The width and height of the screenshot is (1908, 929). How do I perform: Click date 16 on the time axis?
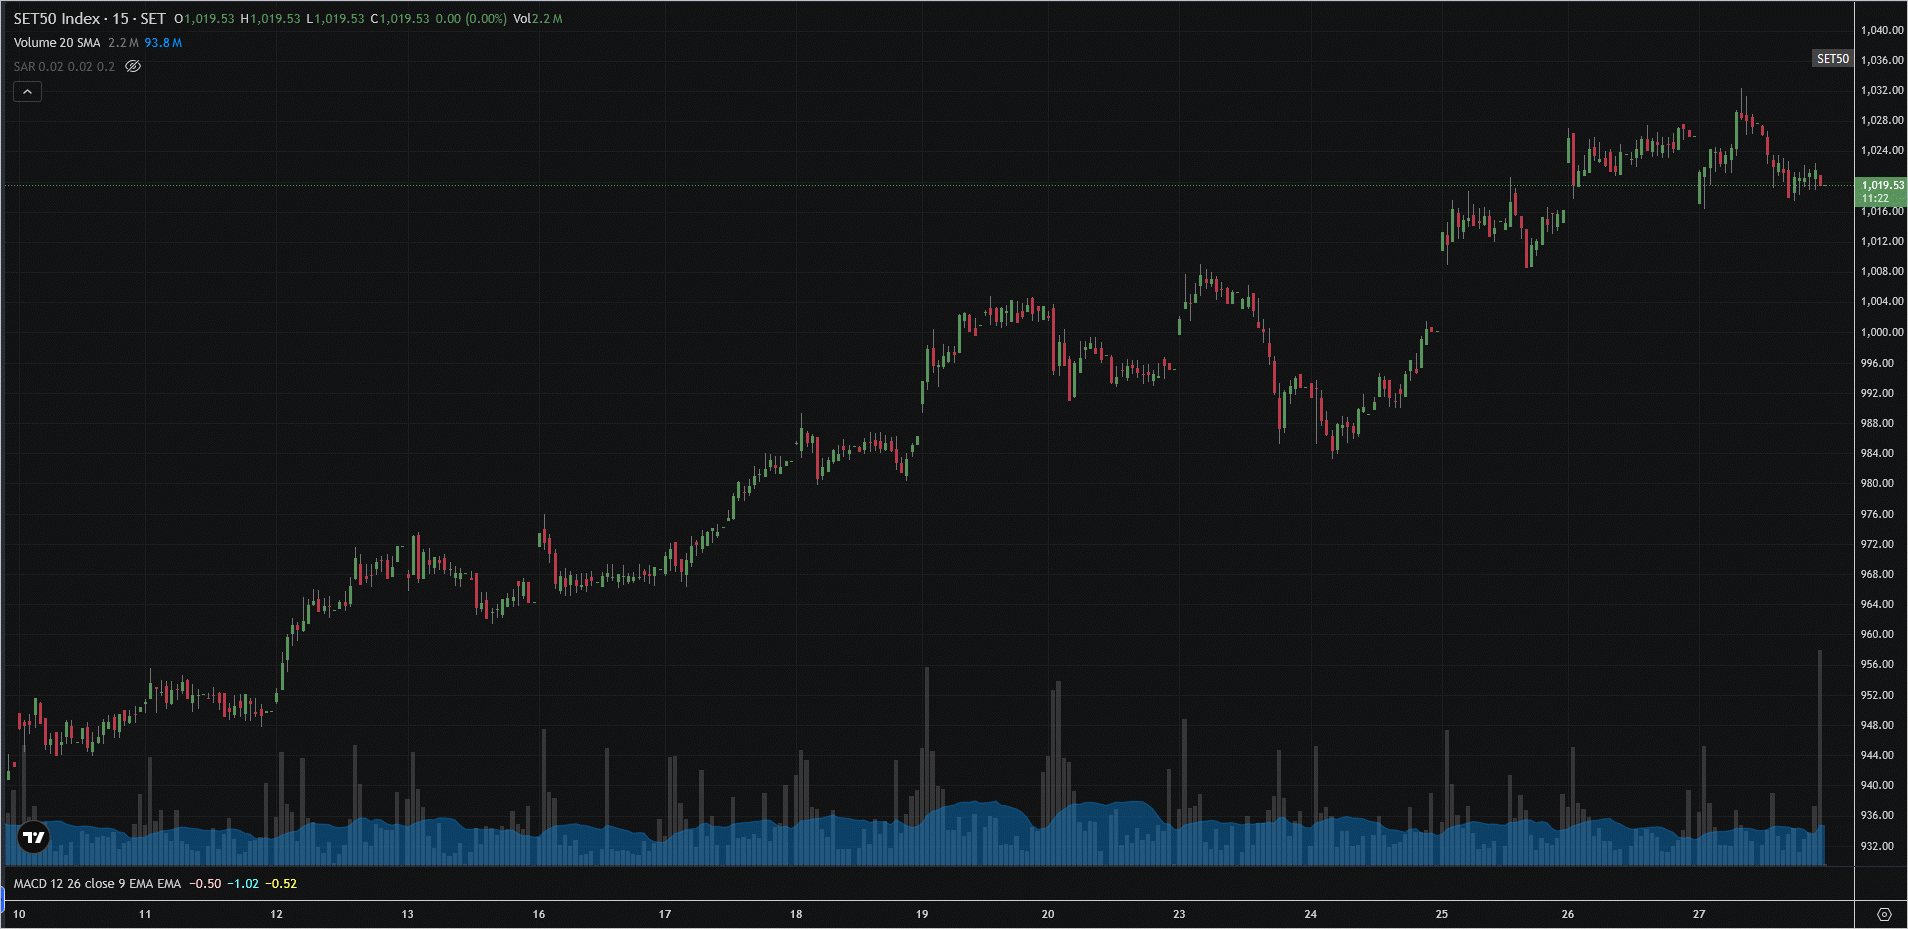point(539,914)
